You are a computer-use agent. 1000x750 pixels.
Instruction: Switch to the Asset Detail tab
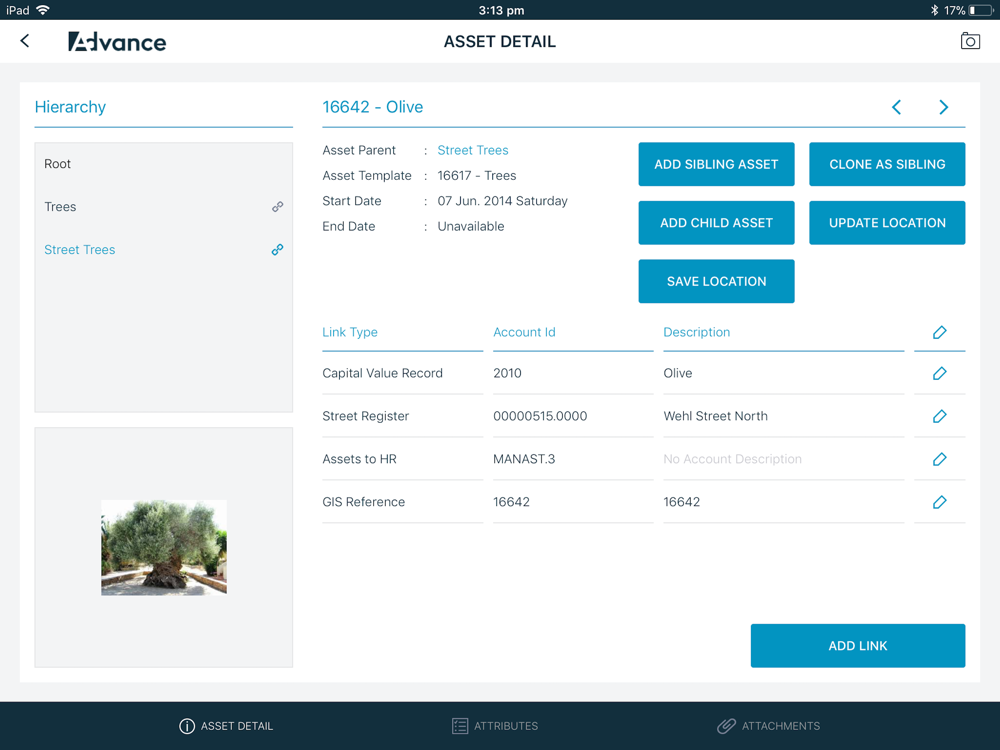click(226, 726)
